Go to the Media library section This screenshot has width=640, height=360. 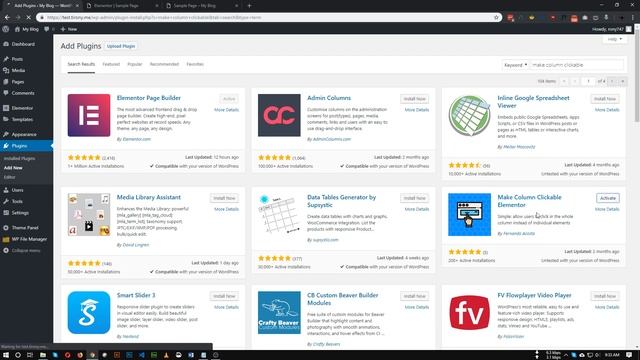click(18, 70)
